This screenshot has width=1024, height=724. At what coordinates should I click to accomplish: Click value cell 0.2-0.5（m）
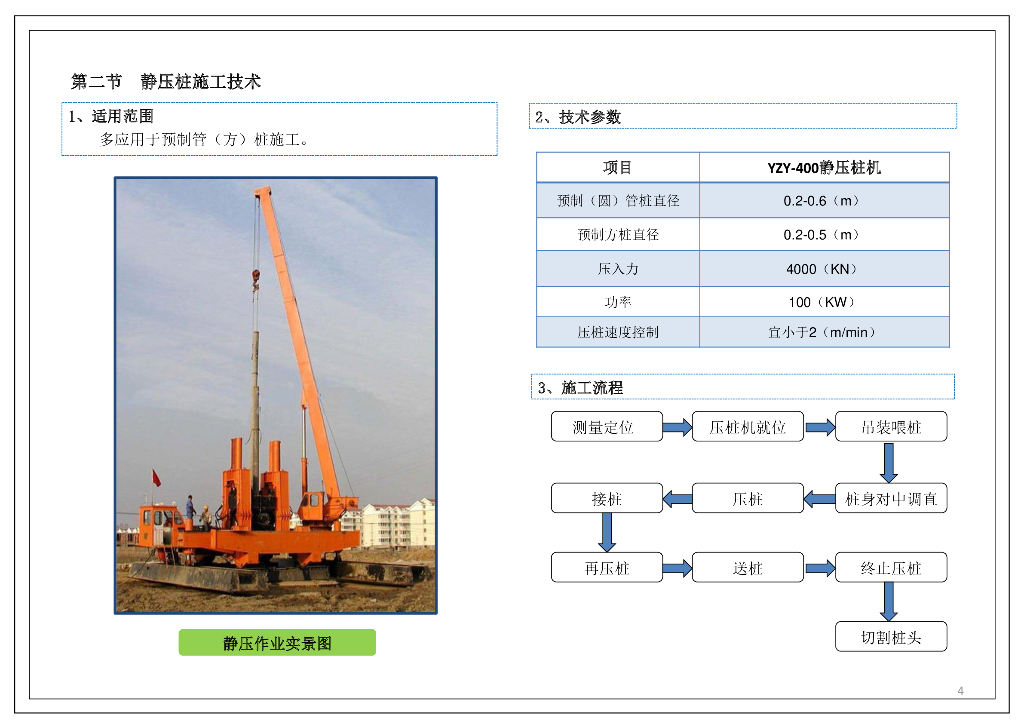824,234
